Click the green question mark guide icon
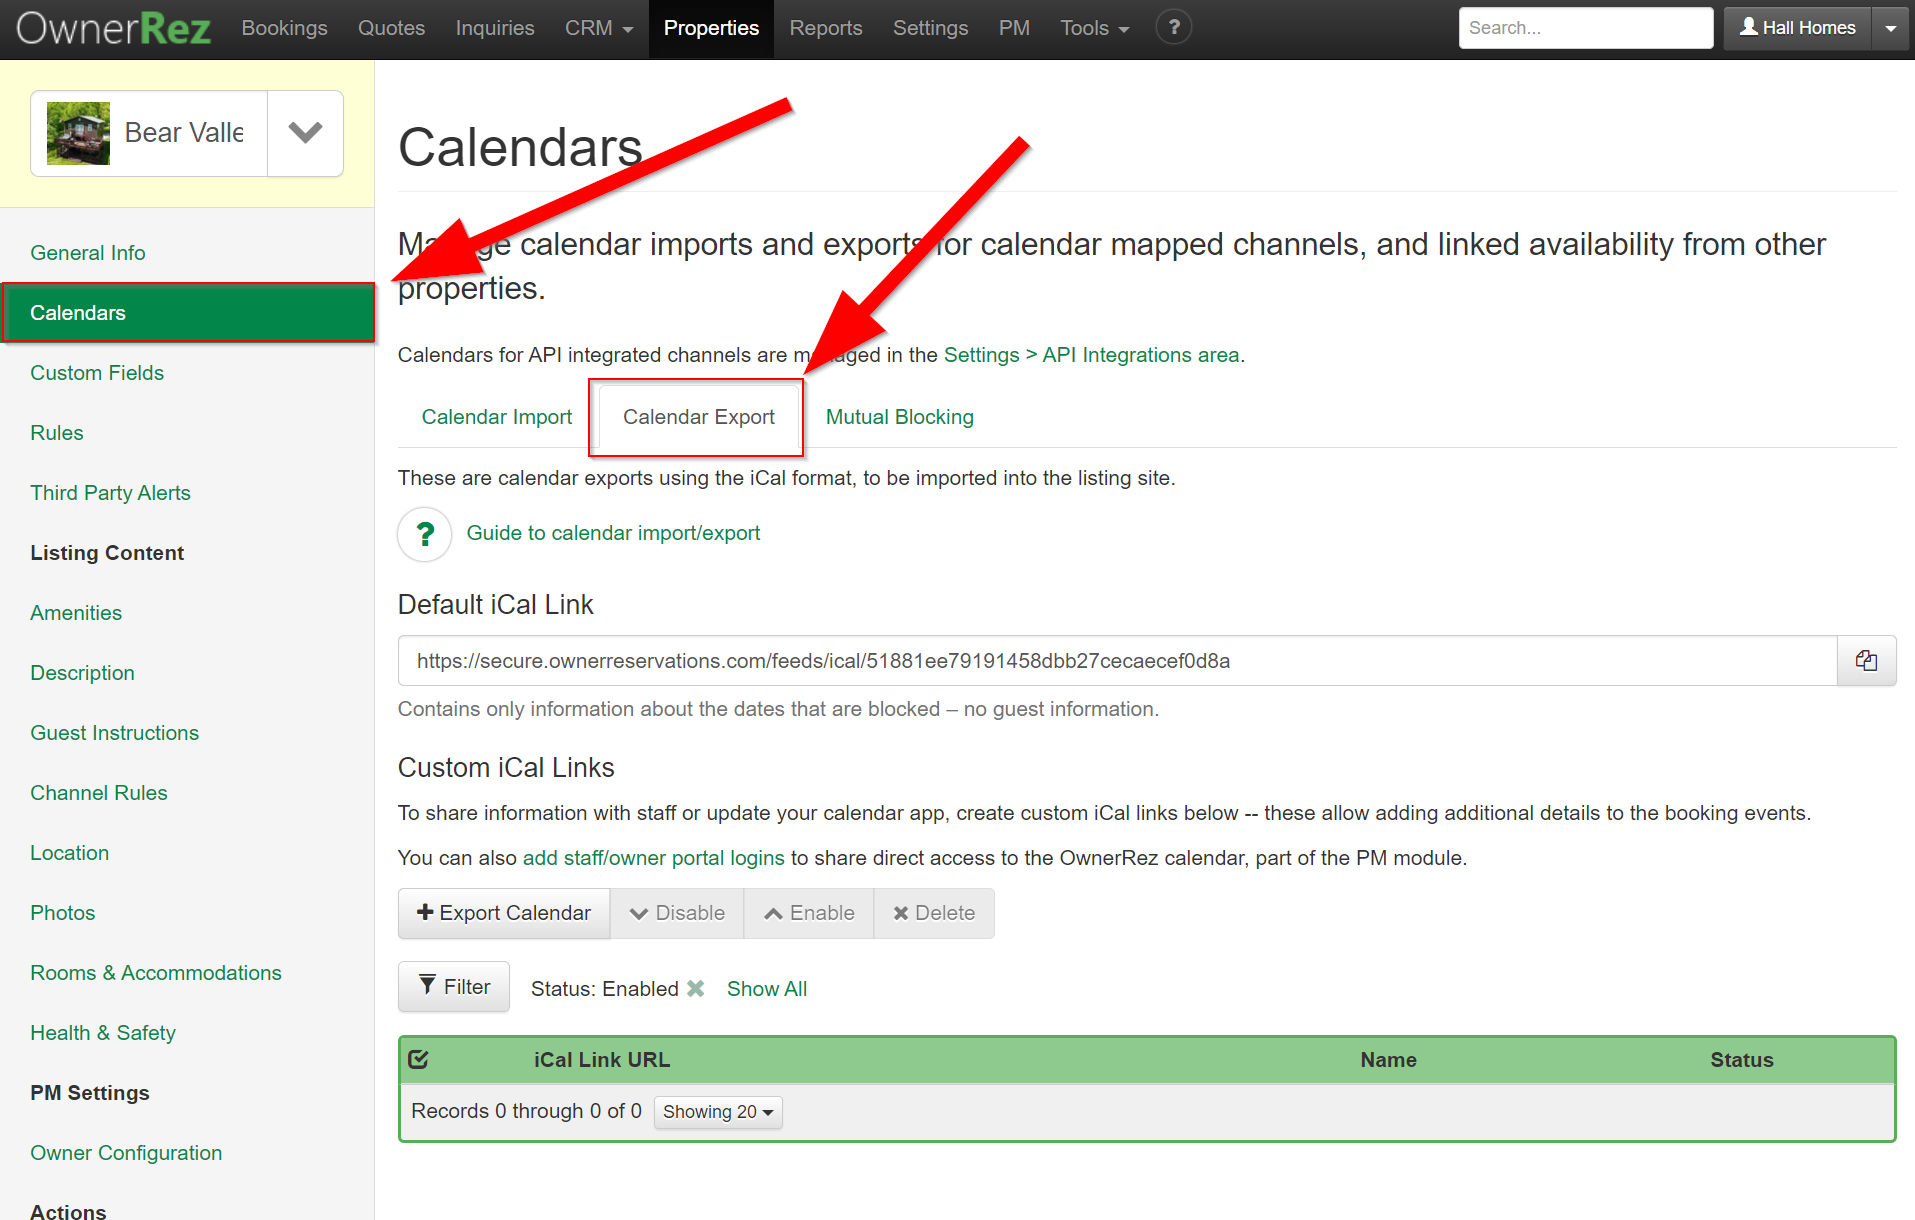Screen dimensions: 1915x1220 [425, 534]
